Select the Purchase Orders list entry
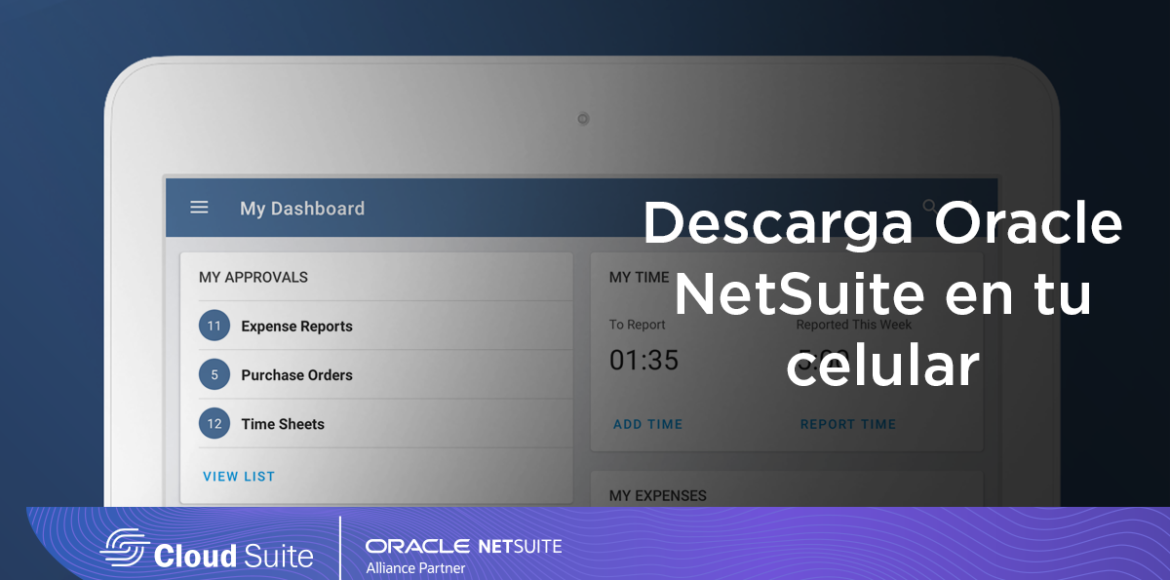Screen dimensions: 1170x580 [x=296, y=374]
